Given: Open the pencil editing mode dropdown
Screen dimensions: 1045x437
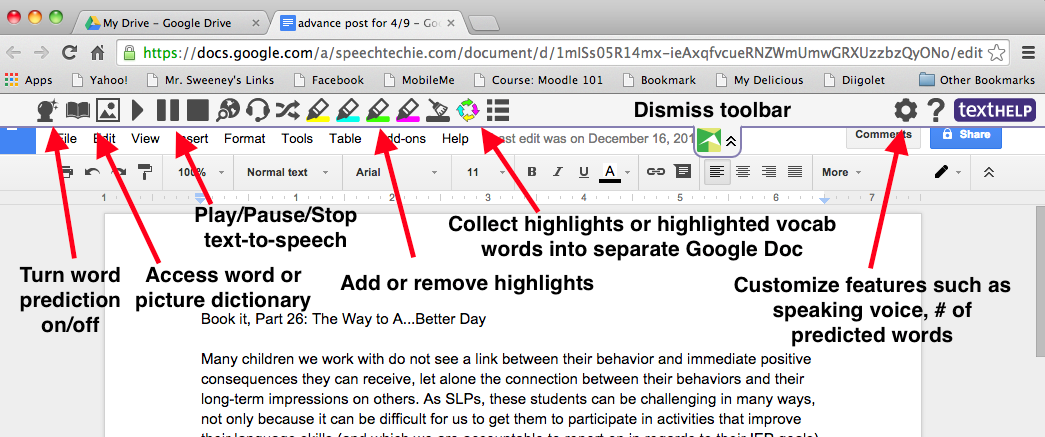Looking at the screenshot, I should tap(948, 172).
